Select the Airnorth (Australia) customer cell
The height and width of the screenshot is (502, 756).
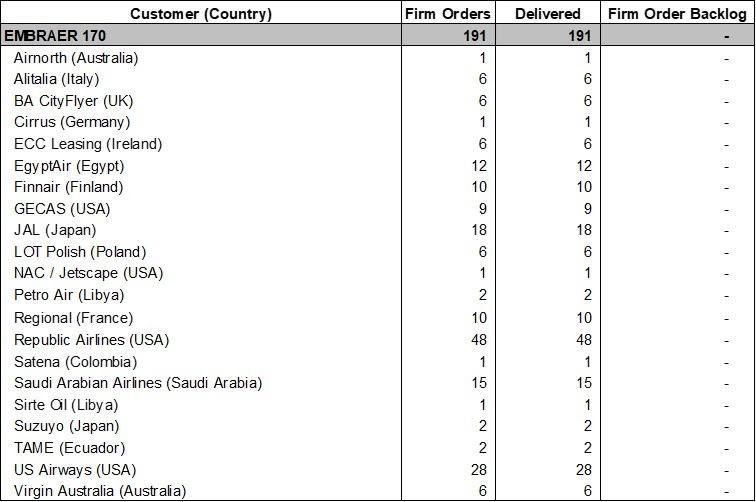pos(76,57)
